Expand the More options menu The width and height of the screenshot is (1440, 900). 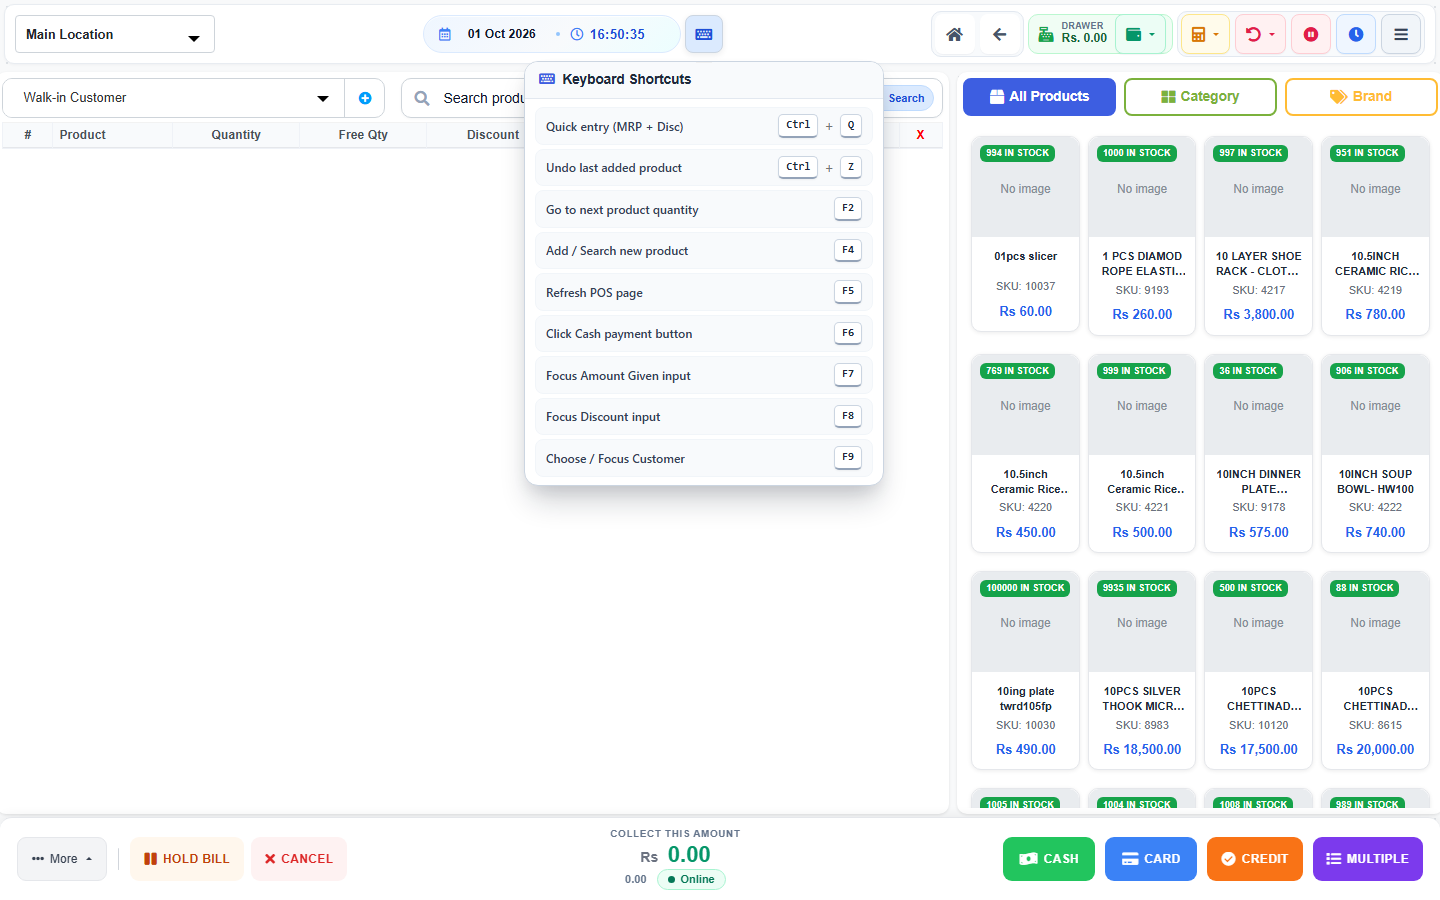(62, 859)
